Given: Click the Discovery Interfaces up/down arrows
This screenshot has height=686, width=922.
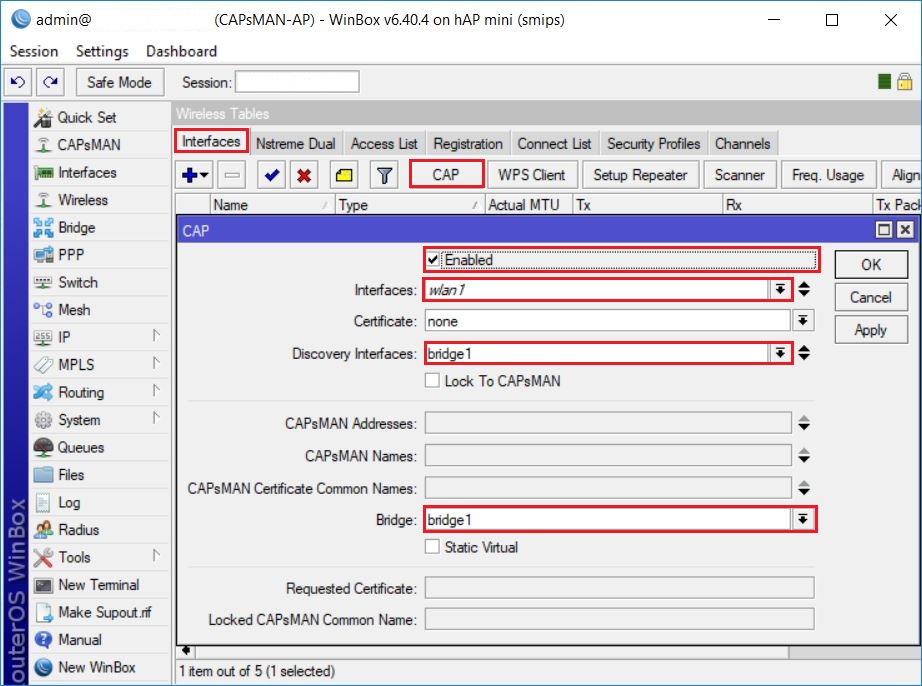Looking at the screenshot, I should 804,353.
